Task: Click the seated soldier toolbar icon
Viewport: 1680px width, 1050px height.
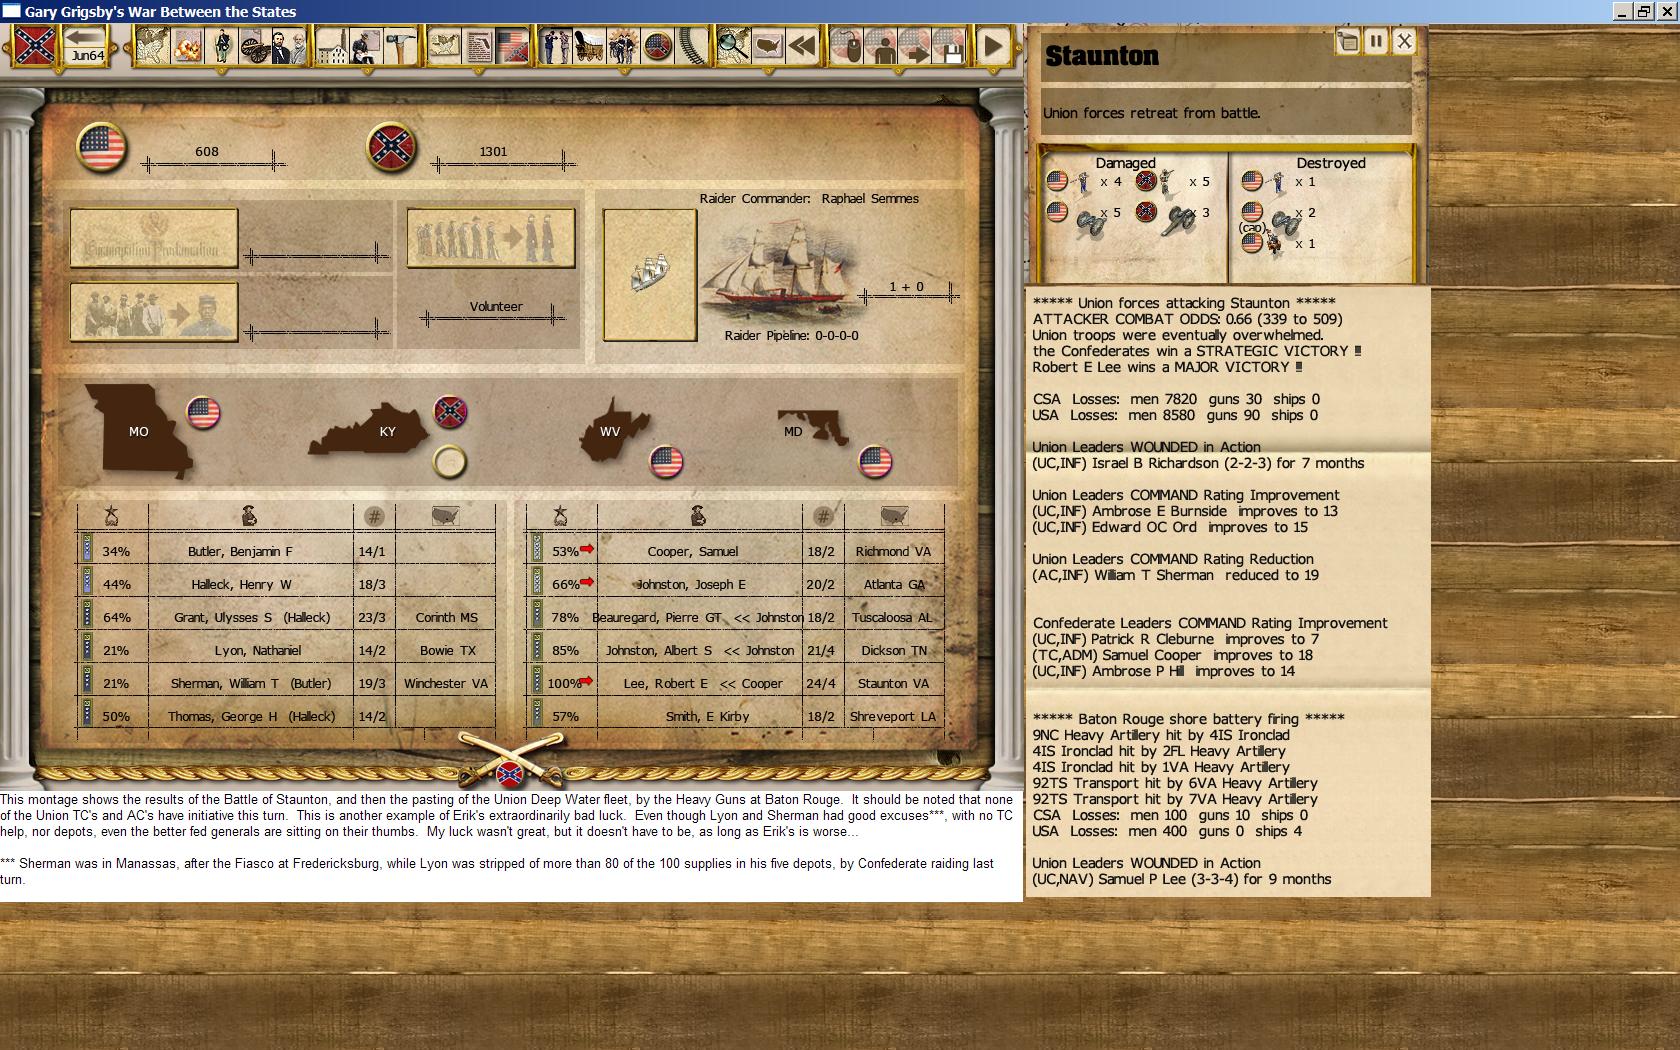Action: [x=366, y=46]
